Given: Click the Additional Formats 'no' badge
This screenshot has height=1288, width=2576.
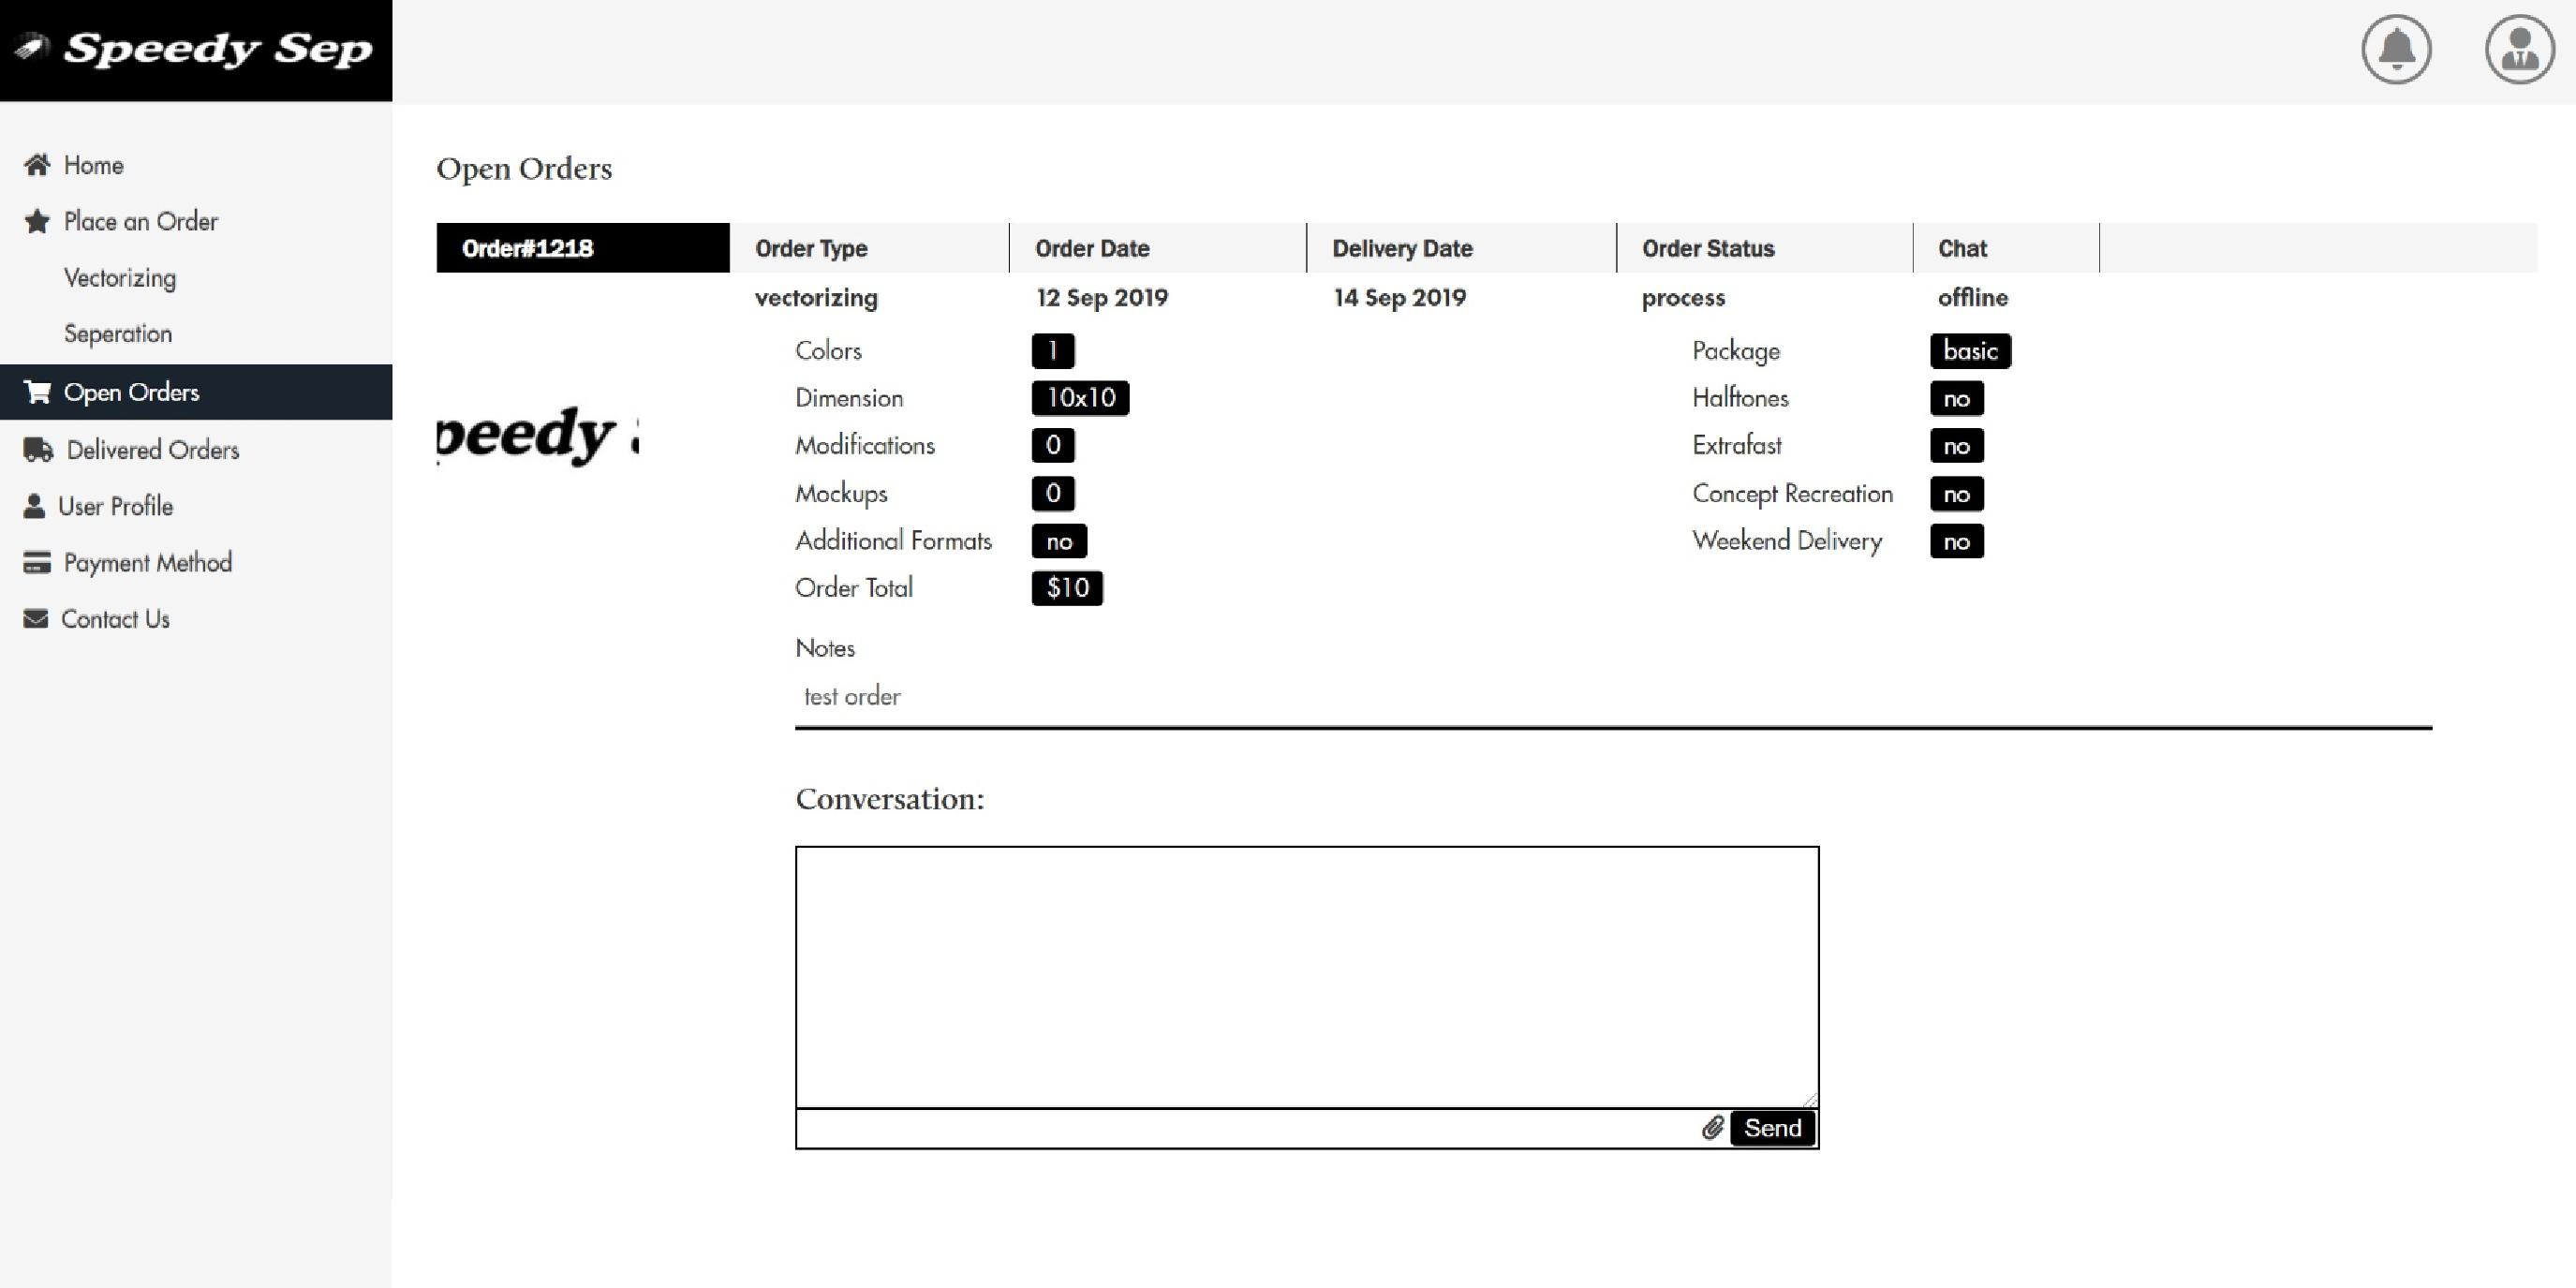Looking at the screenshot, I should click(x=1059, y=541).
